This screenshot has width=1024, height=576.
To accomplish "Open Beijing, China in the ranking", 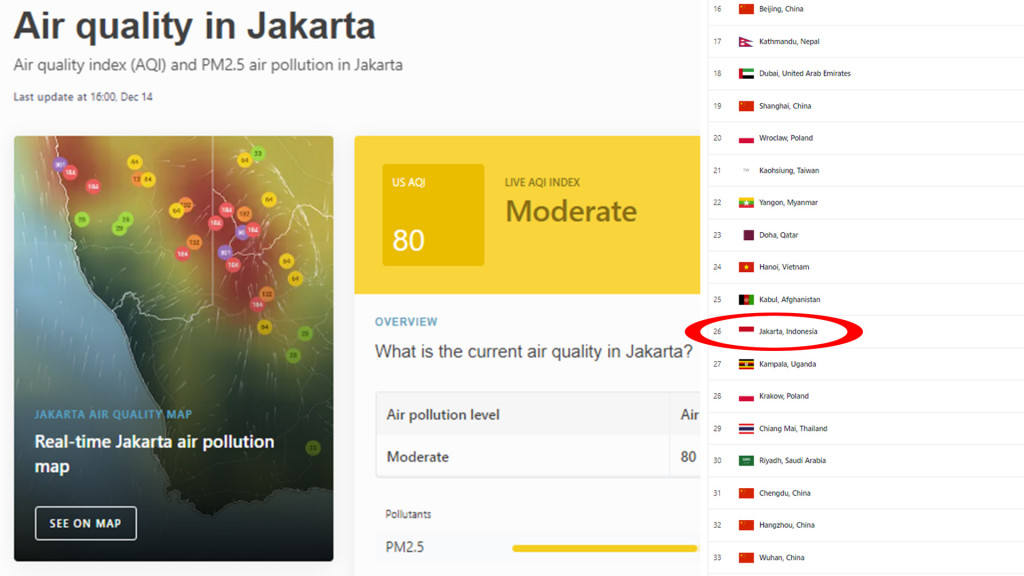I will (781, 9).
